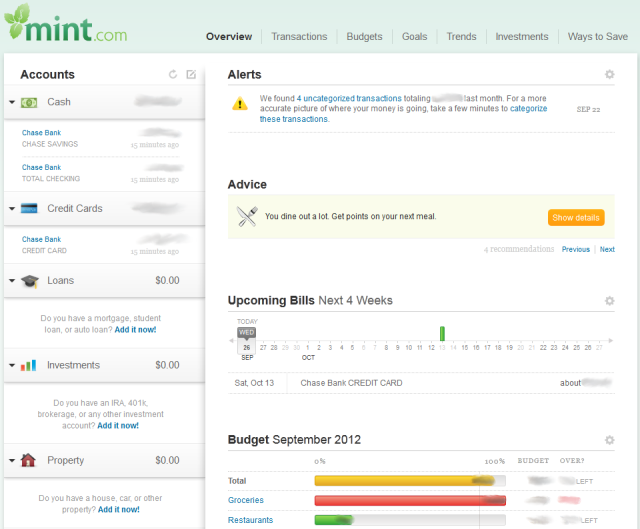Click the Credit Cards card icon

(x=29, y=209)
